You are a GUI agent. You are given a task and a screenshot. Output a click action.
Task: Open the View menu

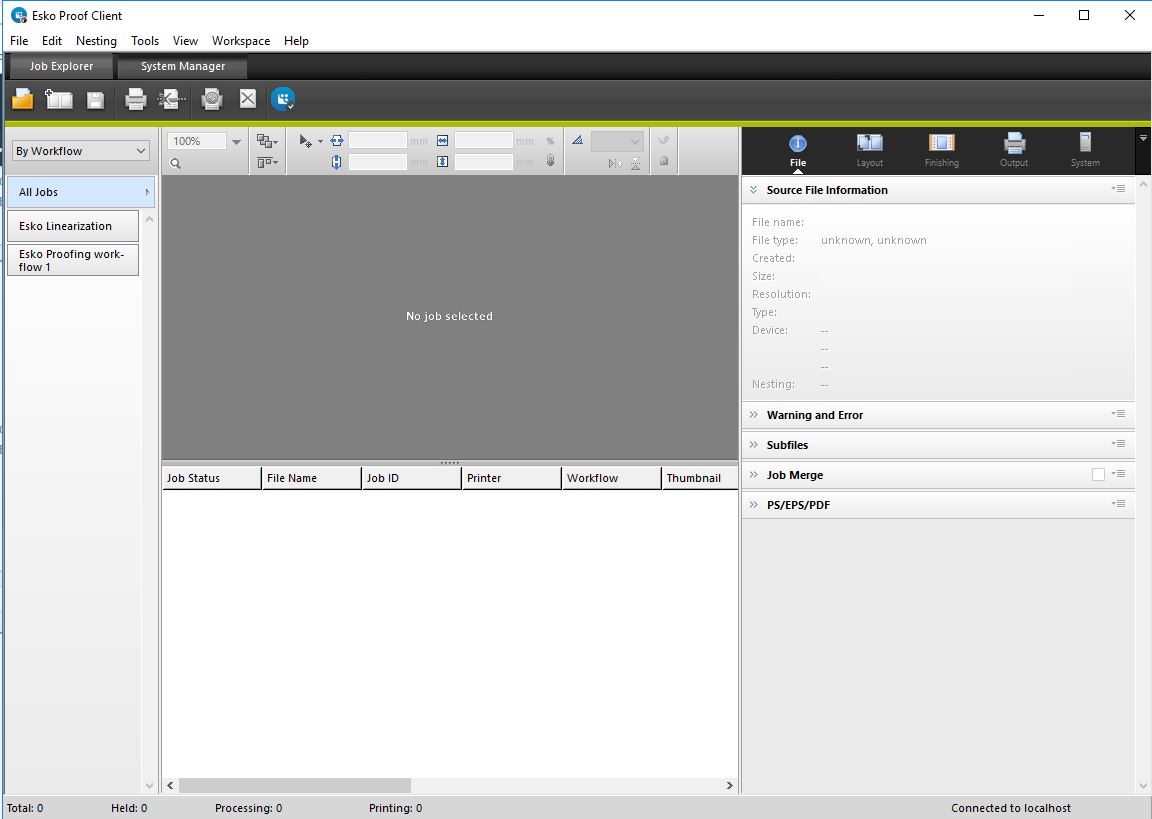pyautogui.click(x=185, y=41)
